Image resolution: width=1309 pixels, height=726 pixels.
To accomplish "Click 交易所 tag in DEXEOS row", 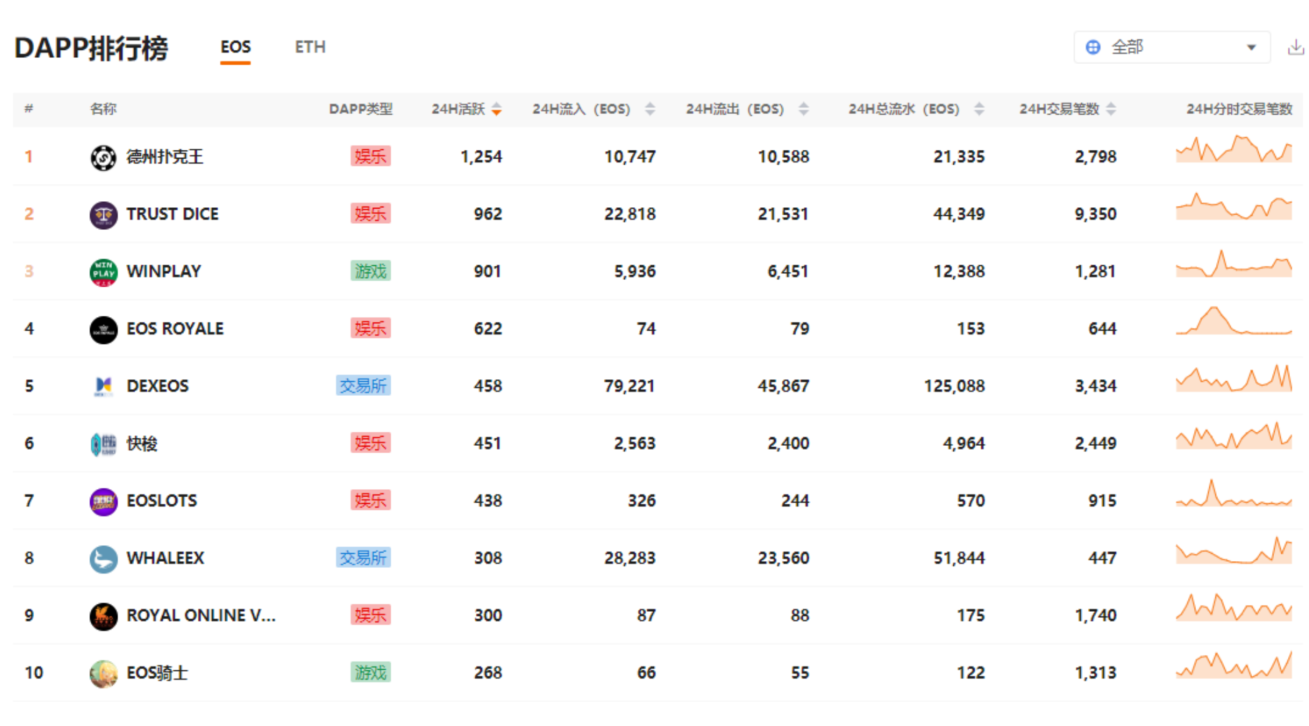I will point(363,386).
